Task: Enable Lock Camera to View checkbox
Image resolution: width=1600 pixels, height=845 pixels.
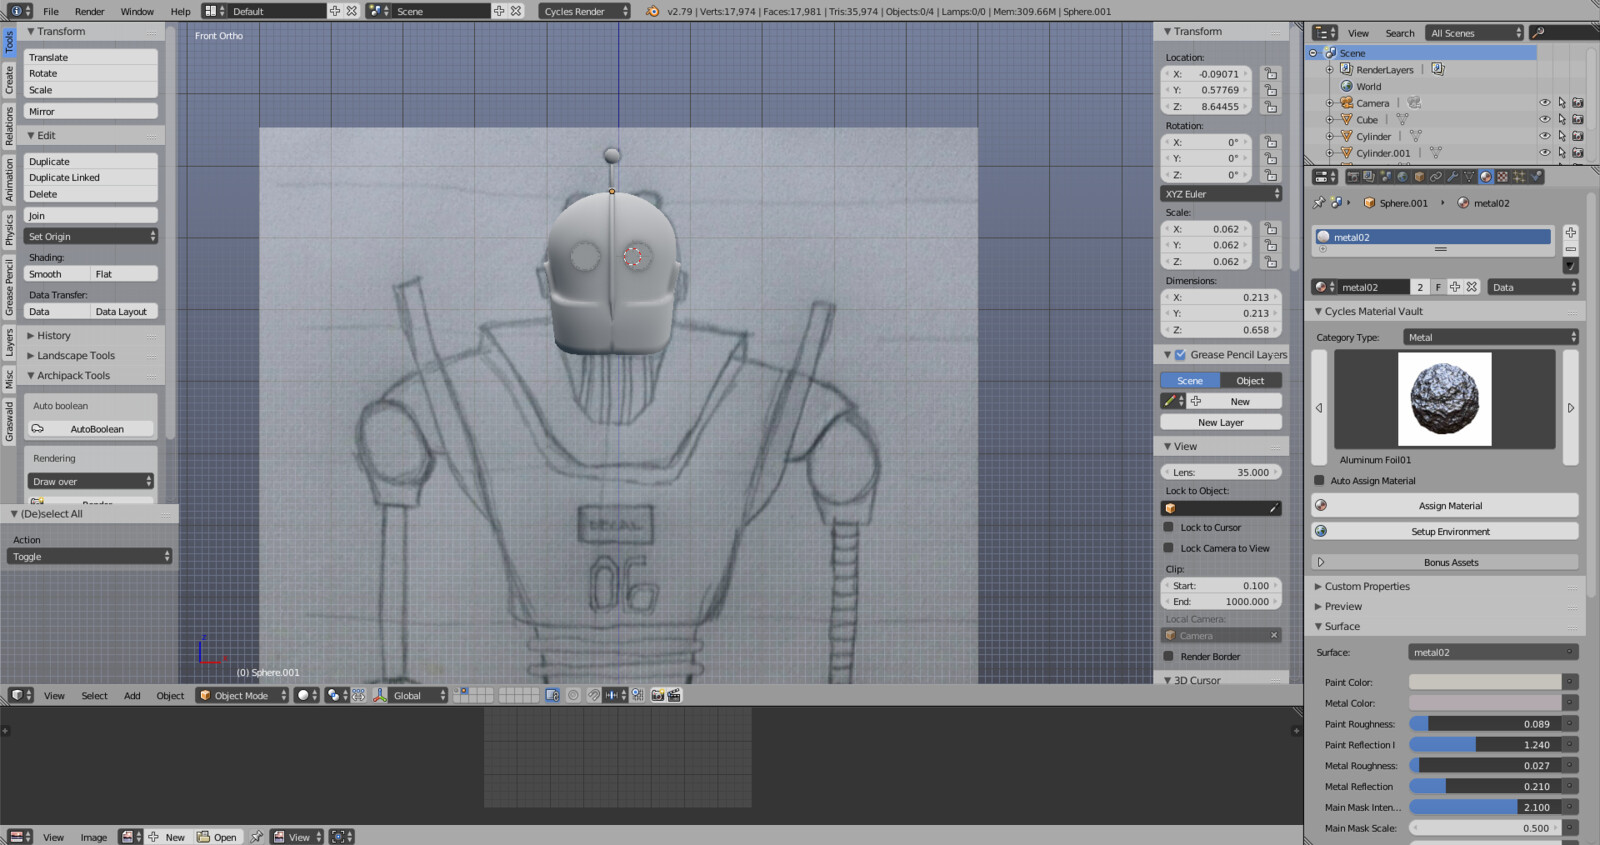Action: tap(1168, 548)
